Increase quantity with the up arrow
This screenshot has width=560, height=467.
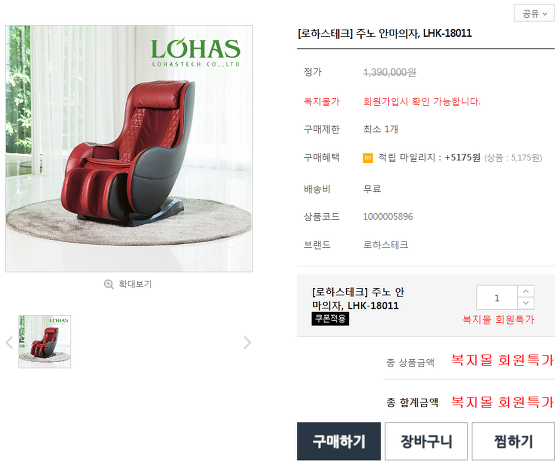[526, 291]
